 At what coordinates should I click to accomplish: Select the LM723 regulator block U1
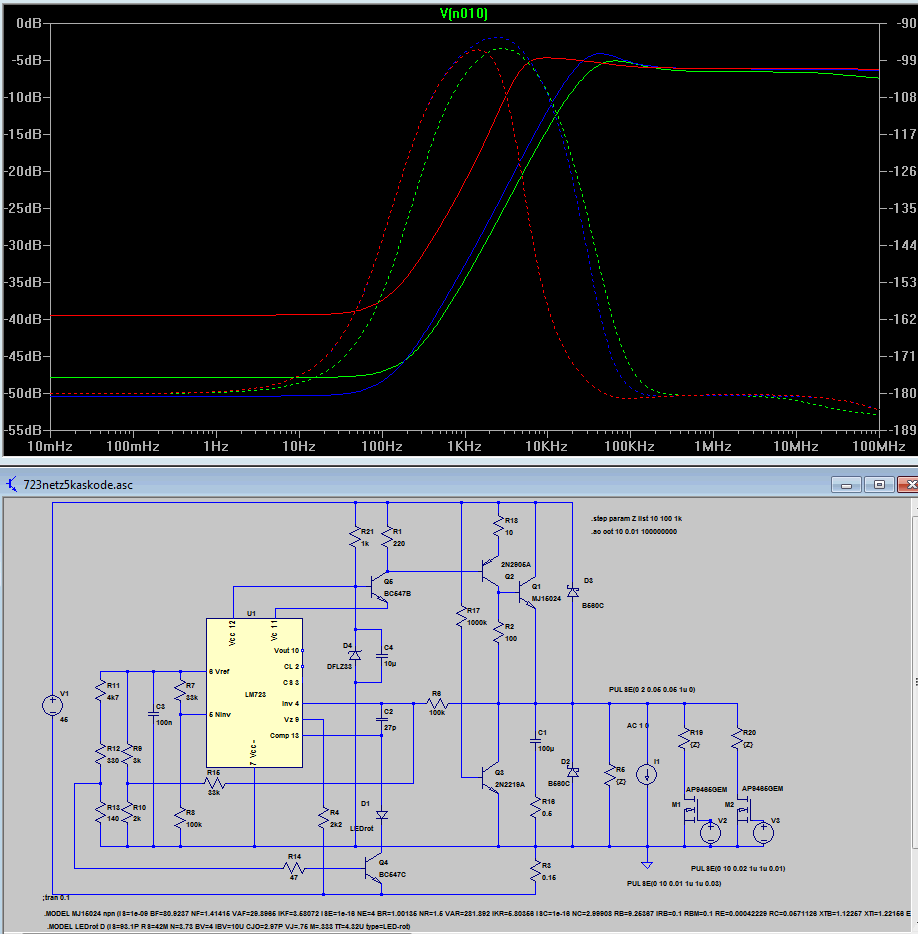point(254,693)
